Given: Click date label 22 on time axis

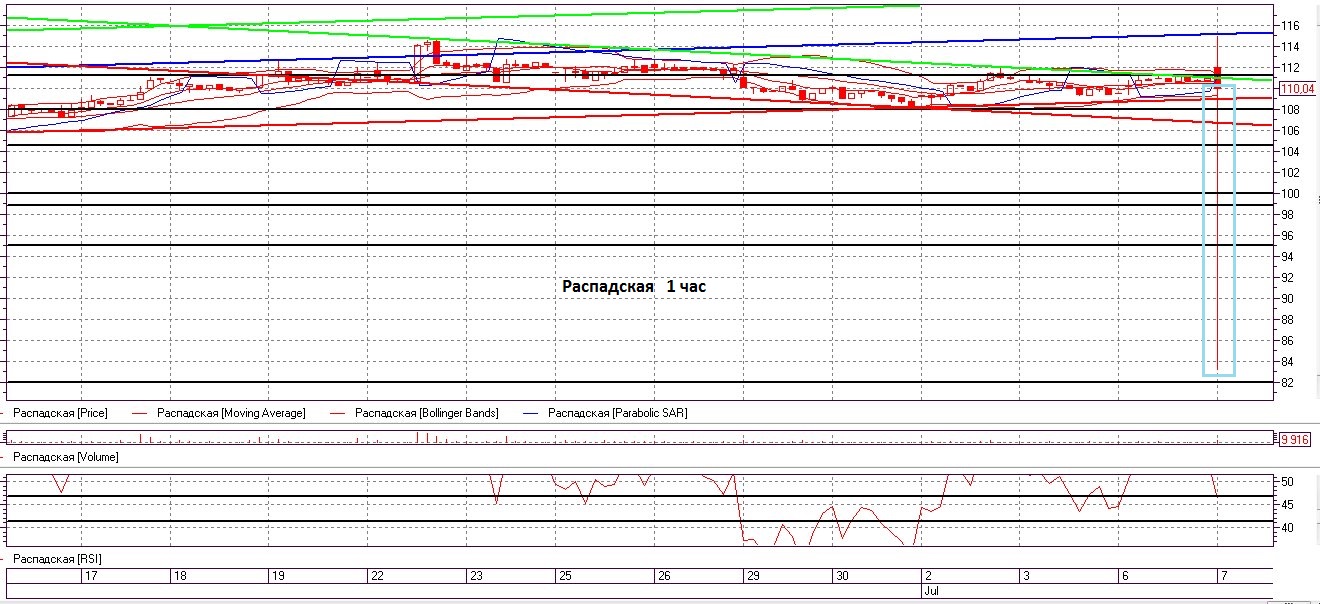Looking at the screenshot, I should pyautogui.click(x=378, y=576).
